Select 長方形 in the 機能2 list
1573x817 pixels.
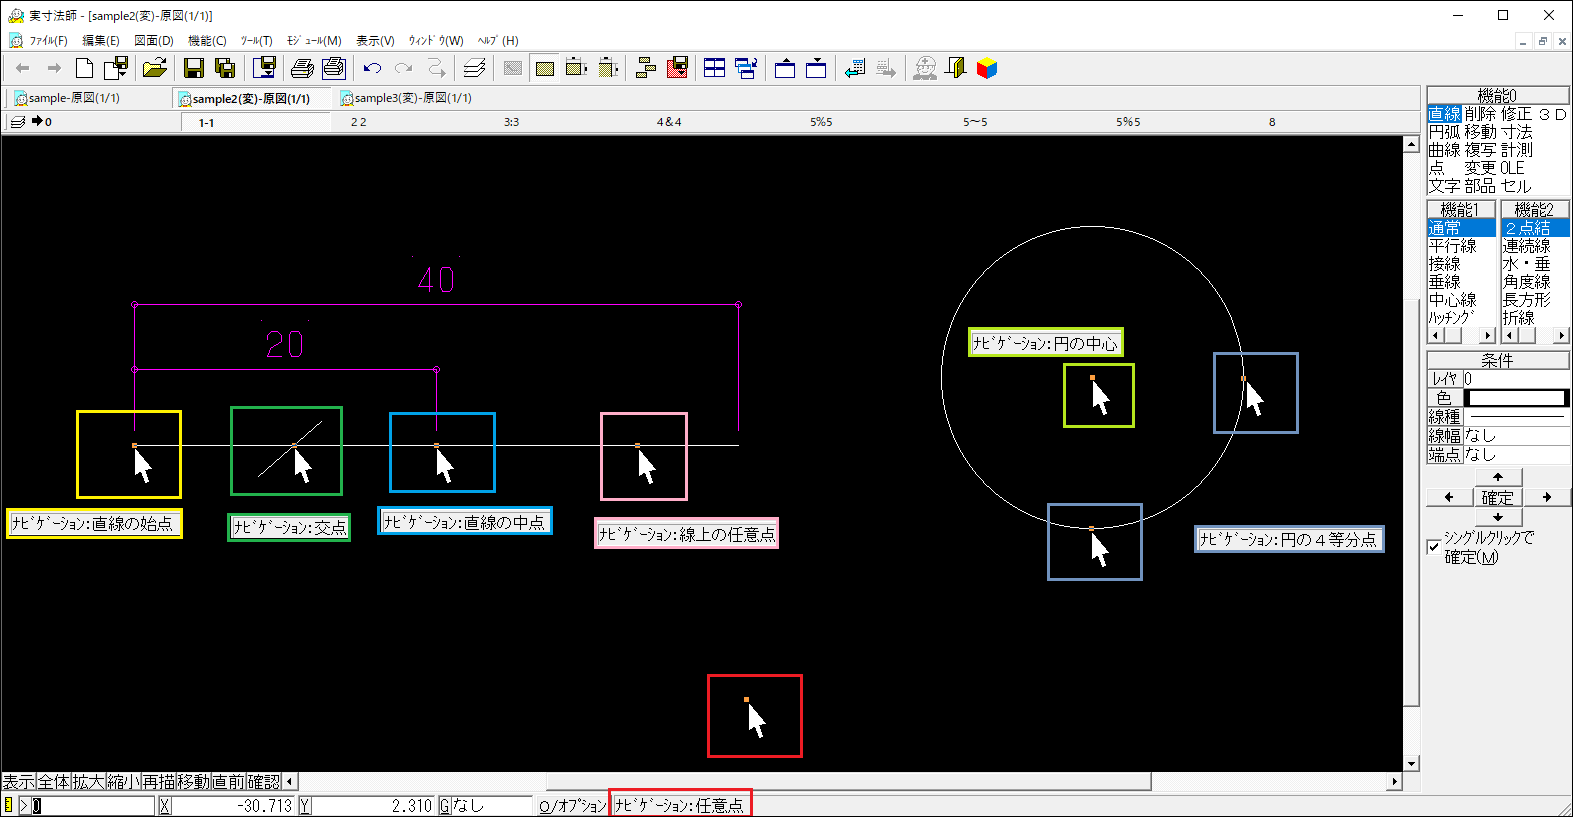[x=1527, y=300]
